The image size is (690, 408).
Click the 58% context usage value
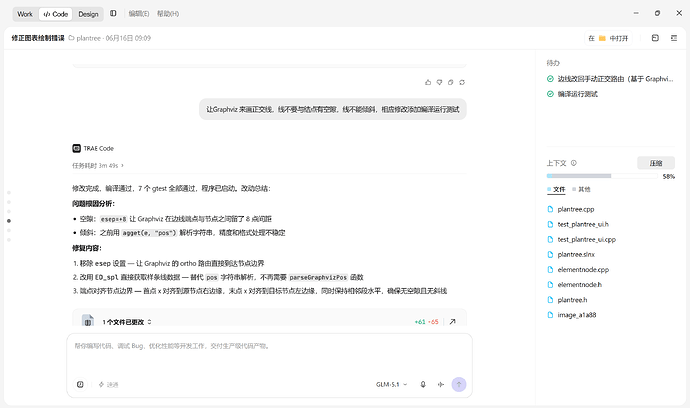pos(668,176)
